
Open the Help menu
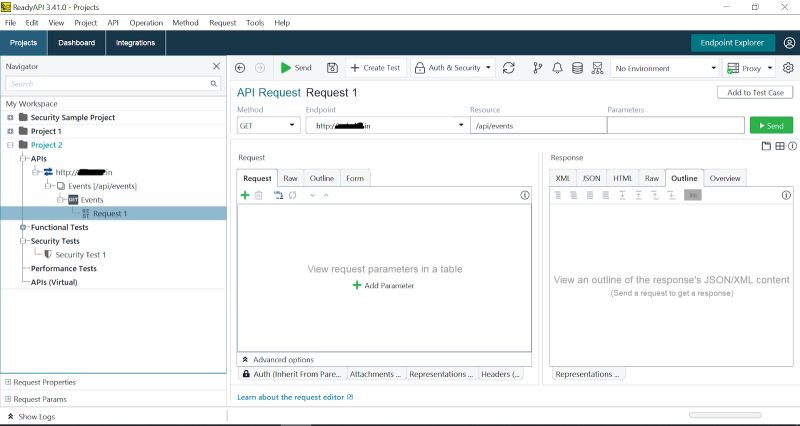pos(282,23)
